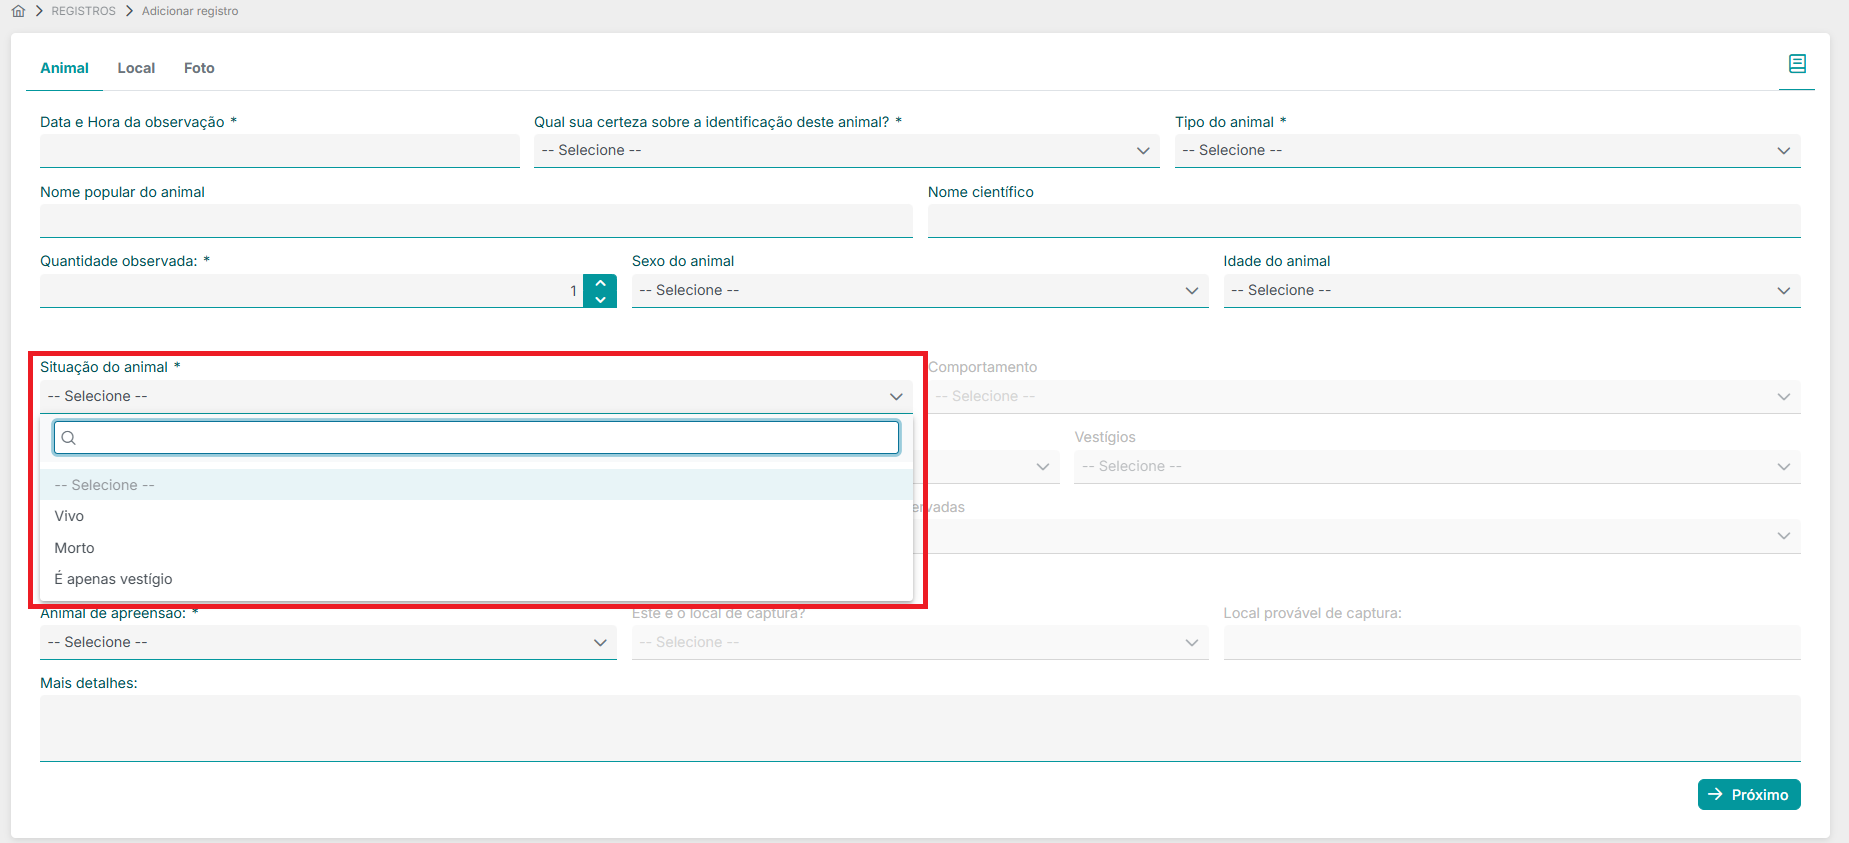The image size is (1849, 843).
Task: Switch to the Local tab
Action: point(136,68)
